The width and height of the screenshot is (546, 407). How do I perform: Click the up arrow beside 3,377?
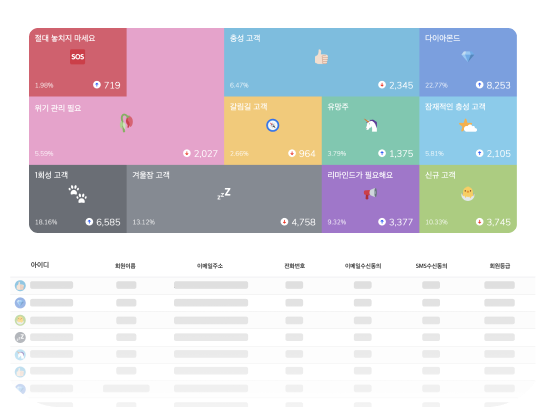382,221
